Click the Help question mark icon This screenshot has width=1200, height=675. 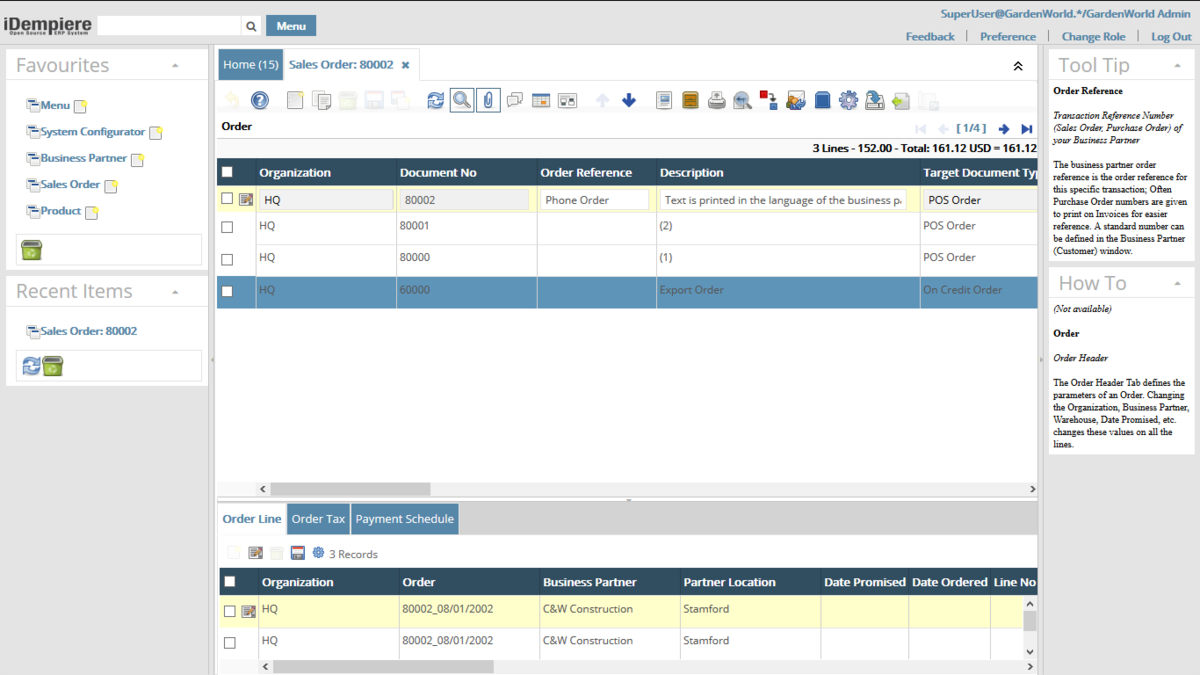pos(259,100)
